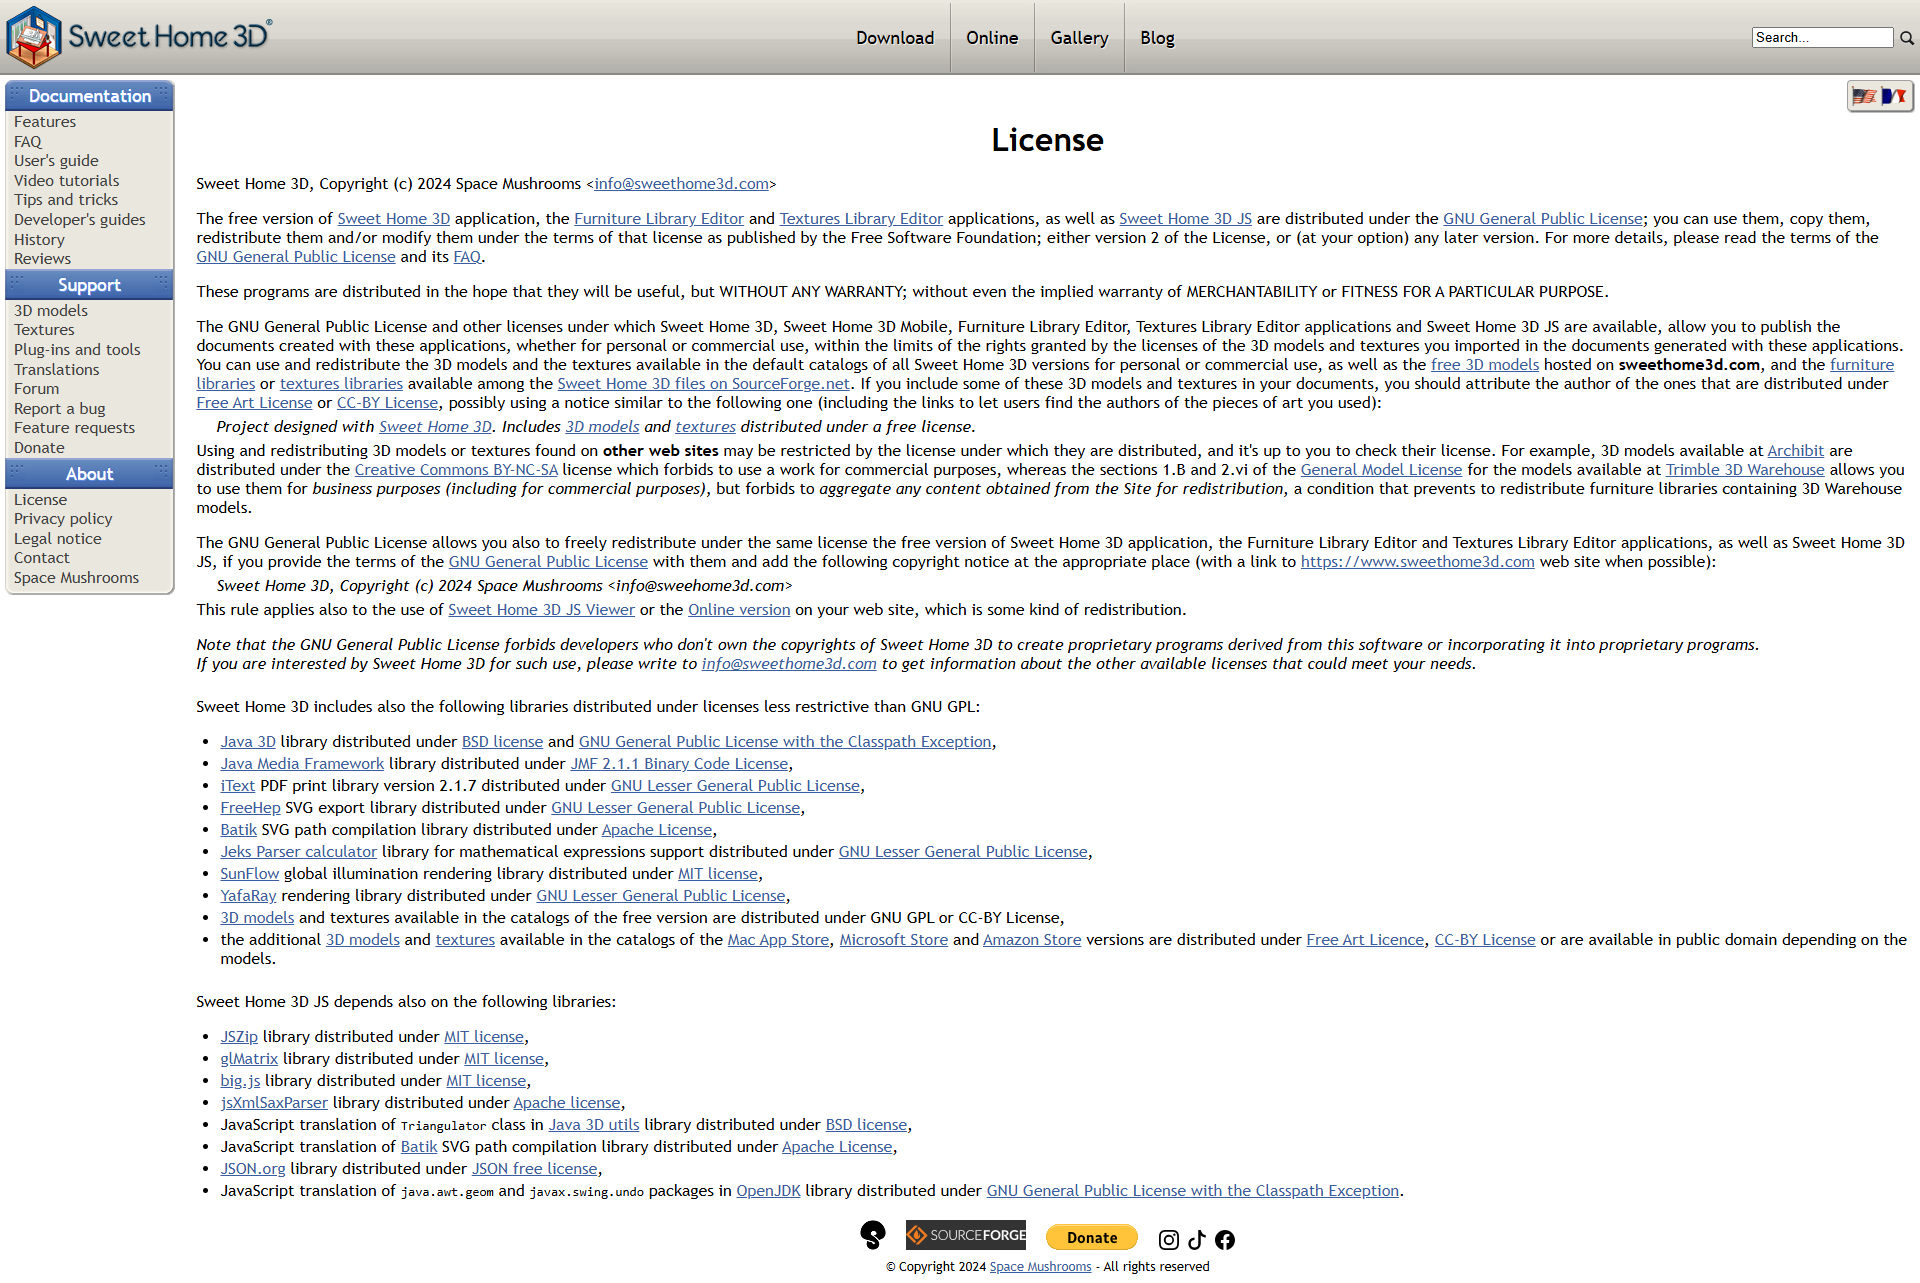Viewport: 1920px width, 1283px height.
Task: Open History sidebar link
Action: click(x=39, y=240)
